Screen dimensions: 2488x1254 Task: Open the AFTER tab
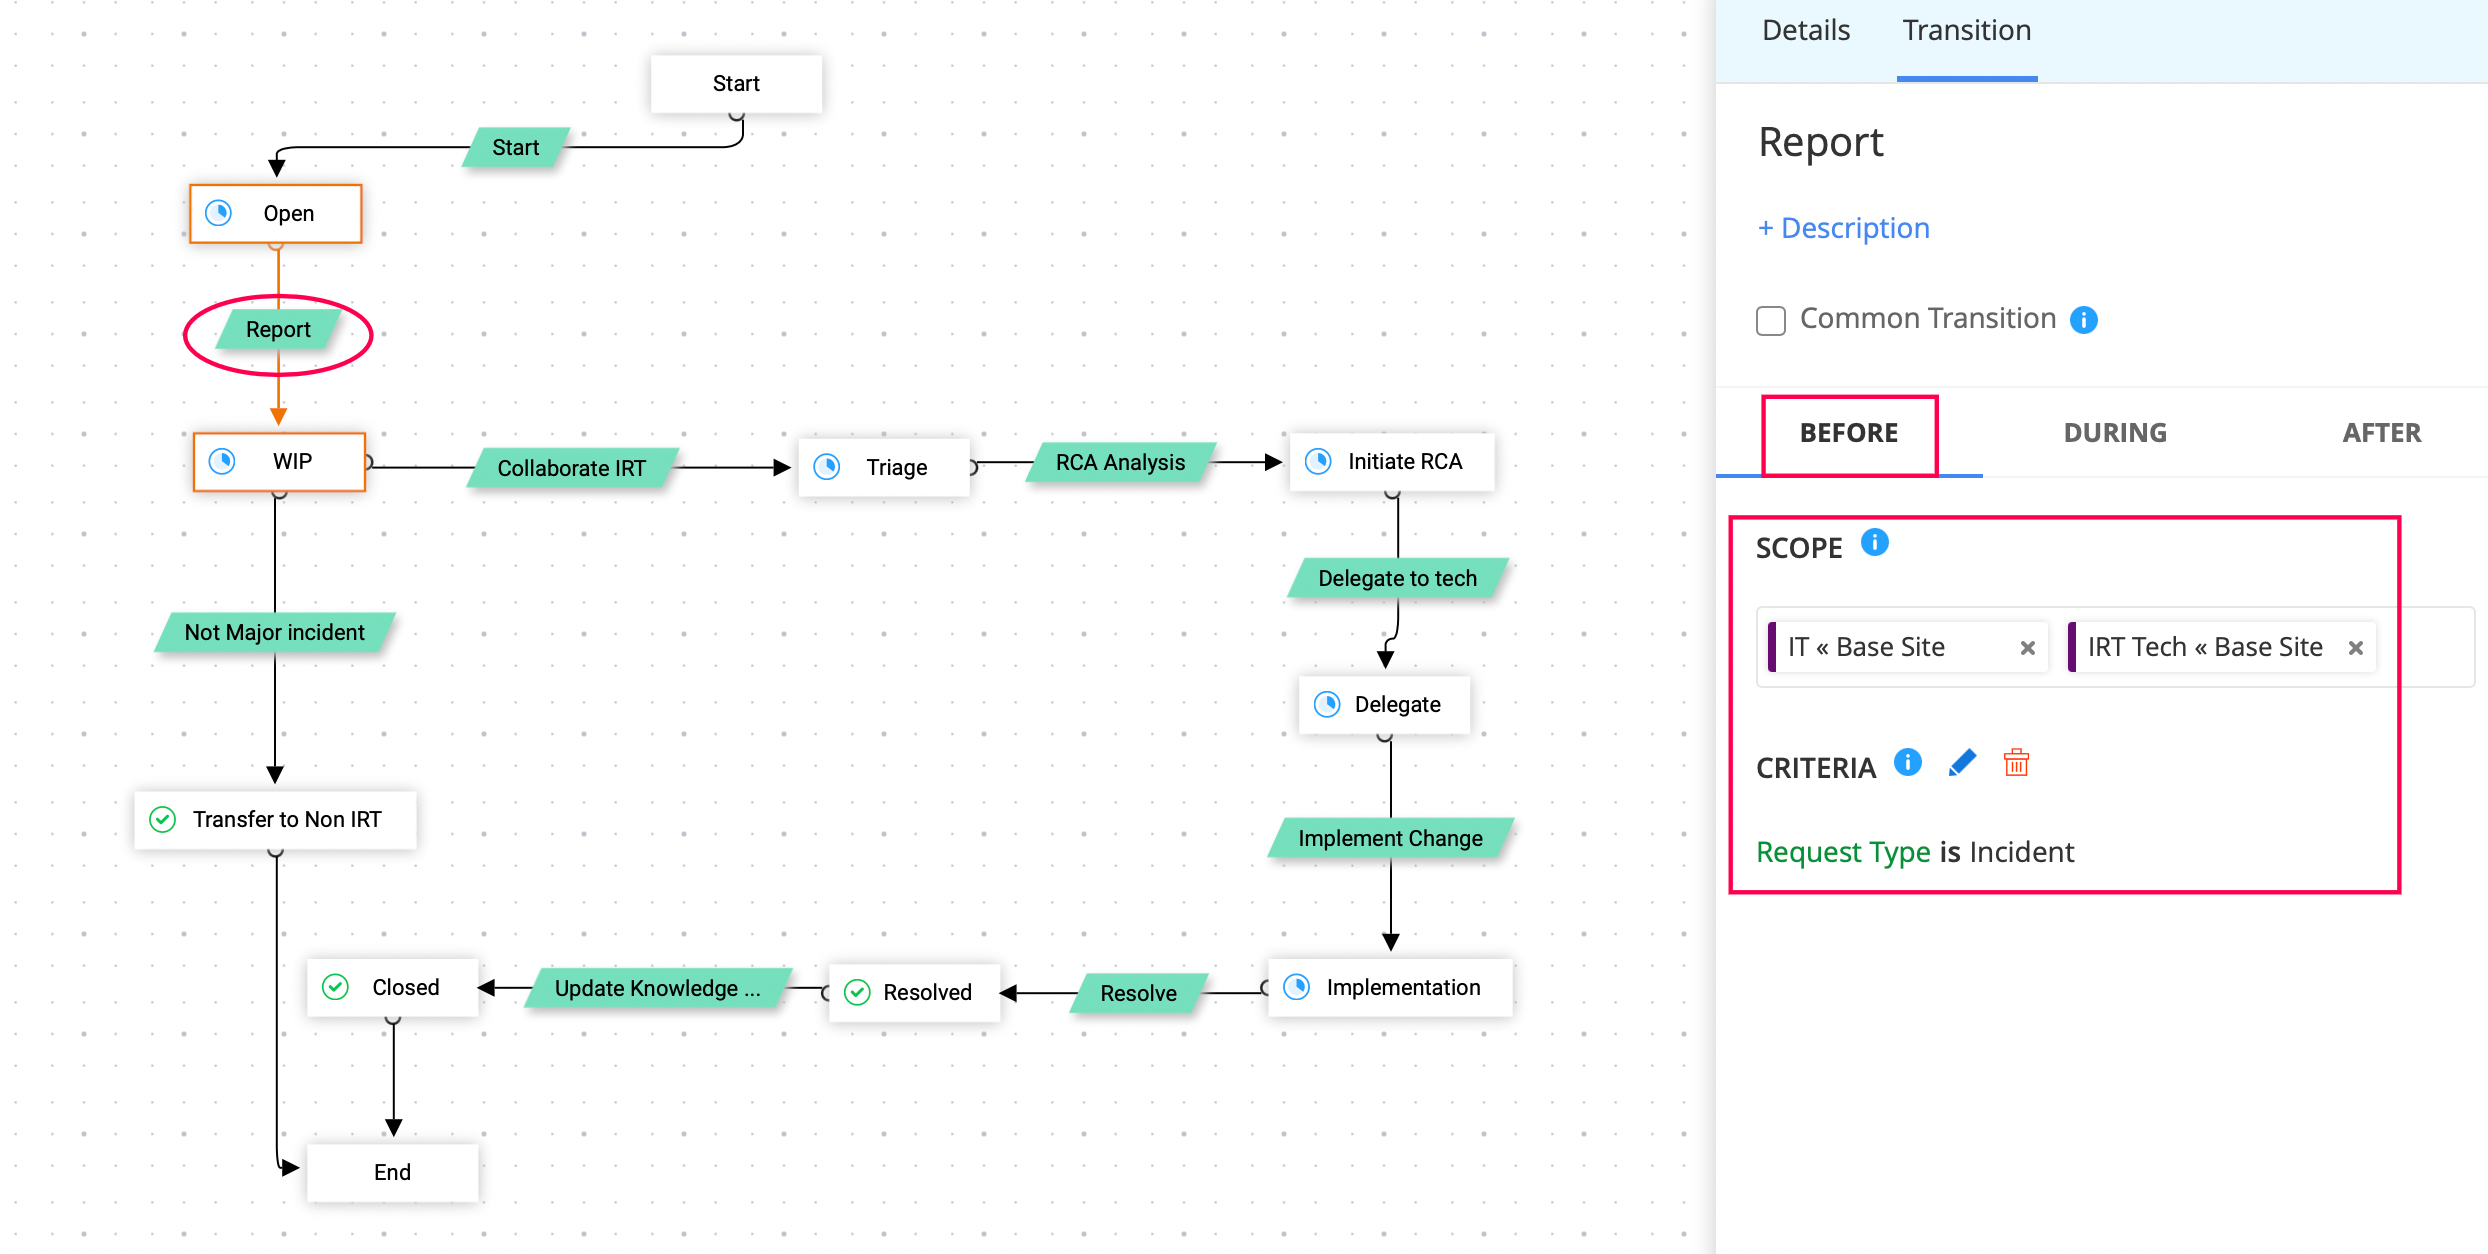point(2381,433)
